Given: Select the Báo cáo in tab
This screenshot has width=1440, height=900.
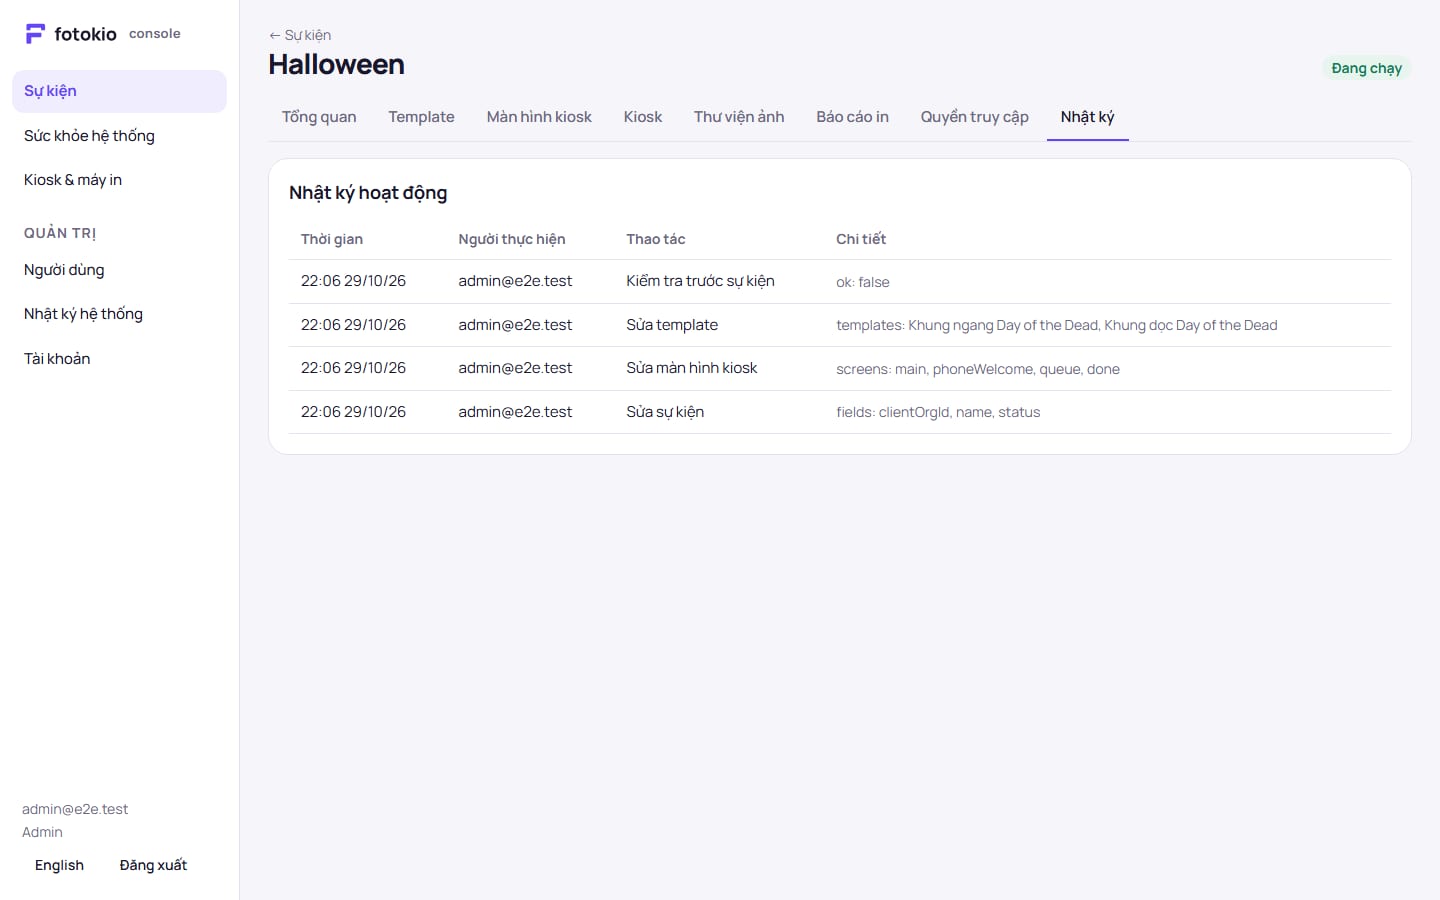Looking at the screenshot, I should pos(852,117).
